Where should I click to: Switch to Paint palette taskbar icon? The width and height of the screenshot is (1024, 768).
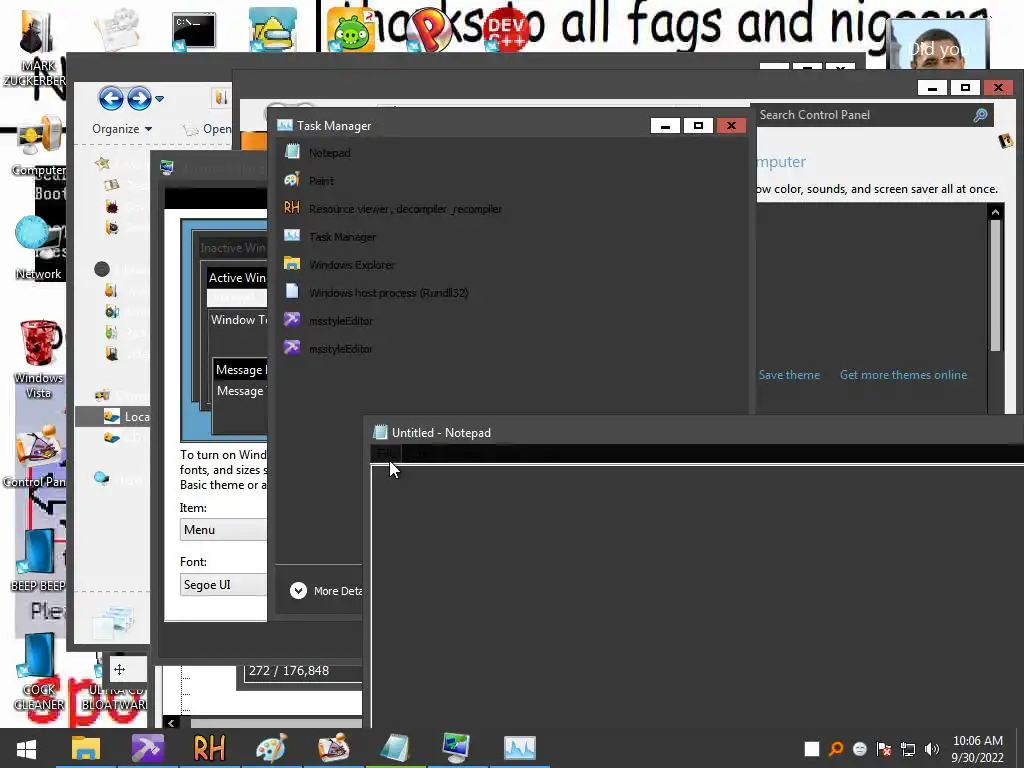(271, 748)
